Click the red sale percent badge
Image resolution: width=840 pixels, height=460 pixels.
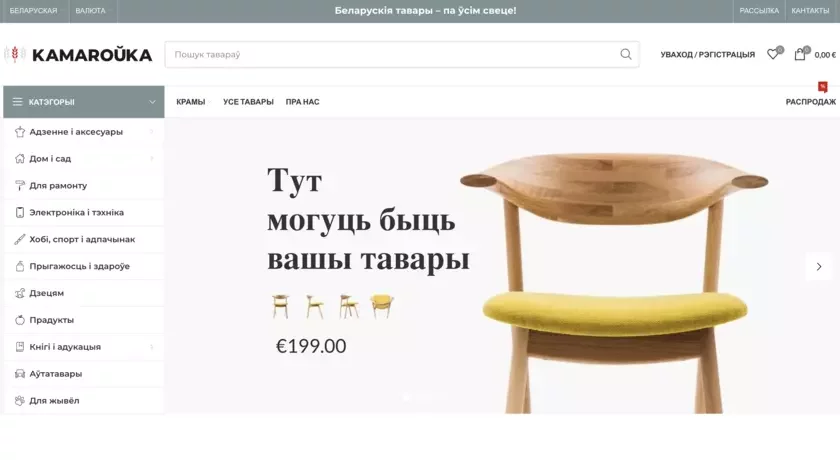coord(822,86)
